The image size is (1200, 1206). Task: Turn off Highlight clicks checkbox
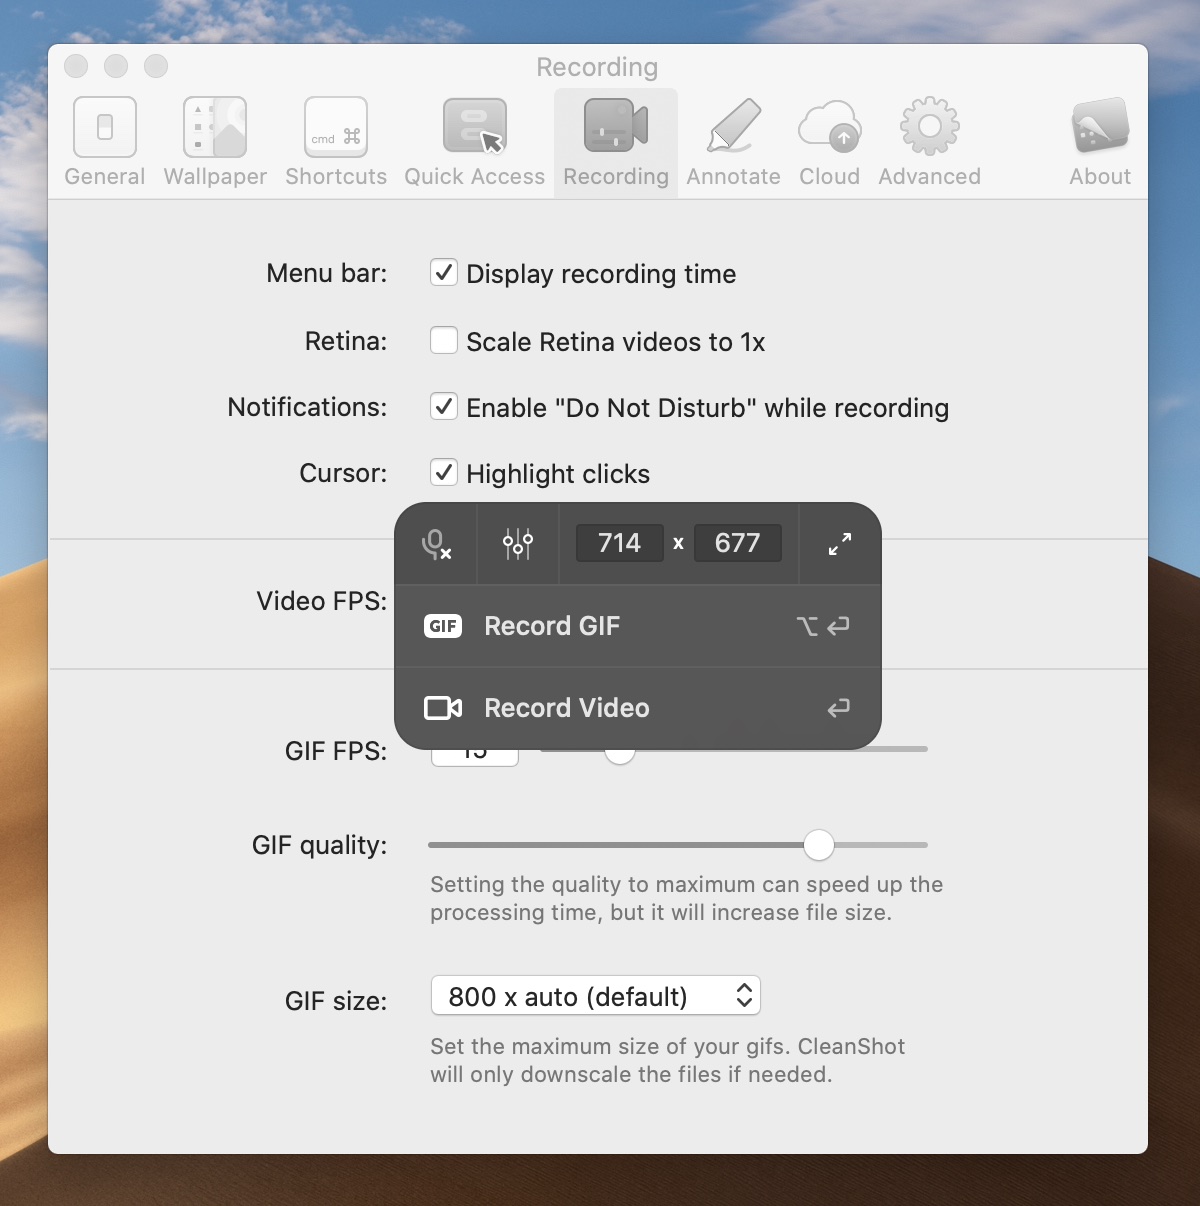(x=444, y=473)
